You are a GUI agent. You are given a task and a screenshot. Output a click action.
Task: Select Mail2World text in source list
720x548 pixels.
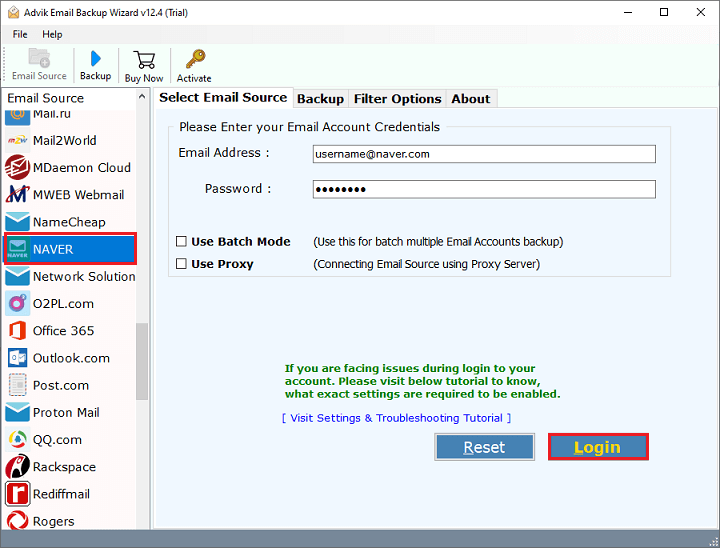[x=65, y=141]
